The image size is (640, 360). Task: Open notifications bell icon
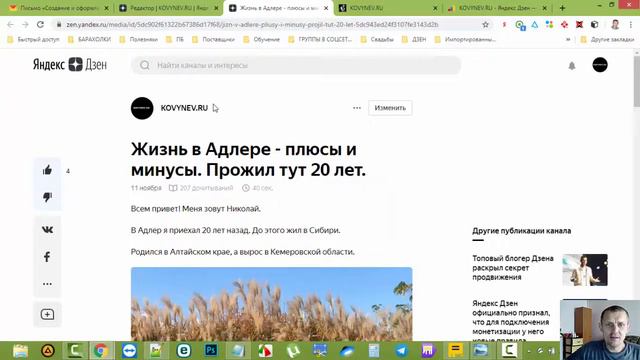coord(572,65)
